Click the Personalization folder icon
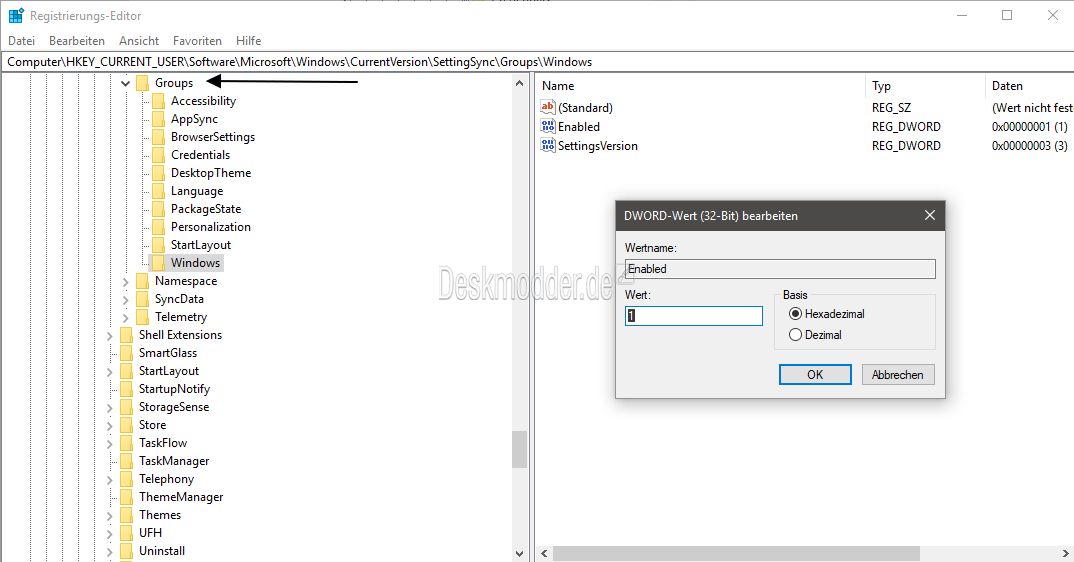1074x562 pixels. [x=158, y=227]
